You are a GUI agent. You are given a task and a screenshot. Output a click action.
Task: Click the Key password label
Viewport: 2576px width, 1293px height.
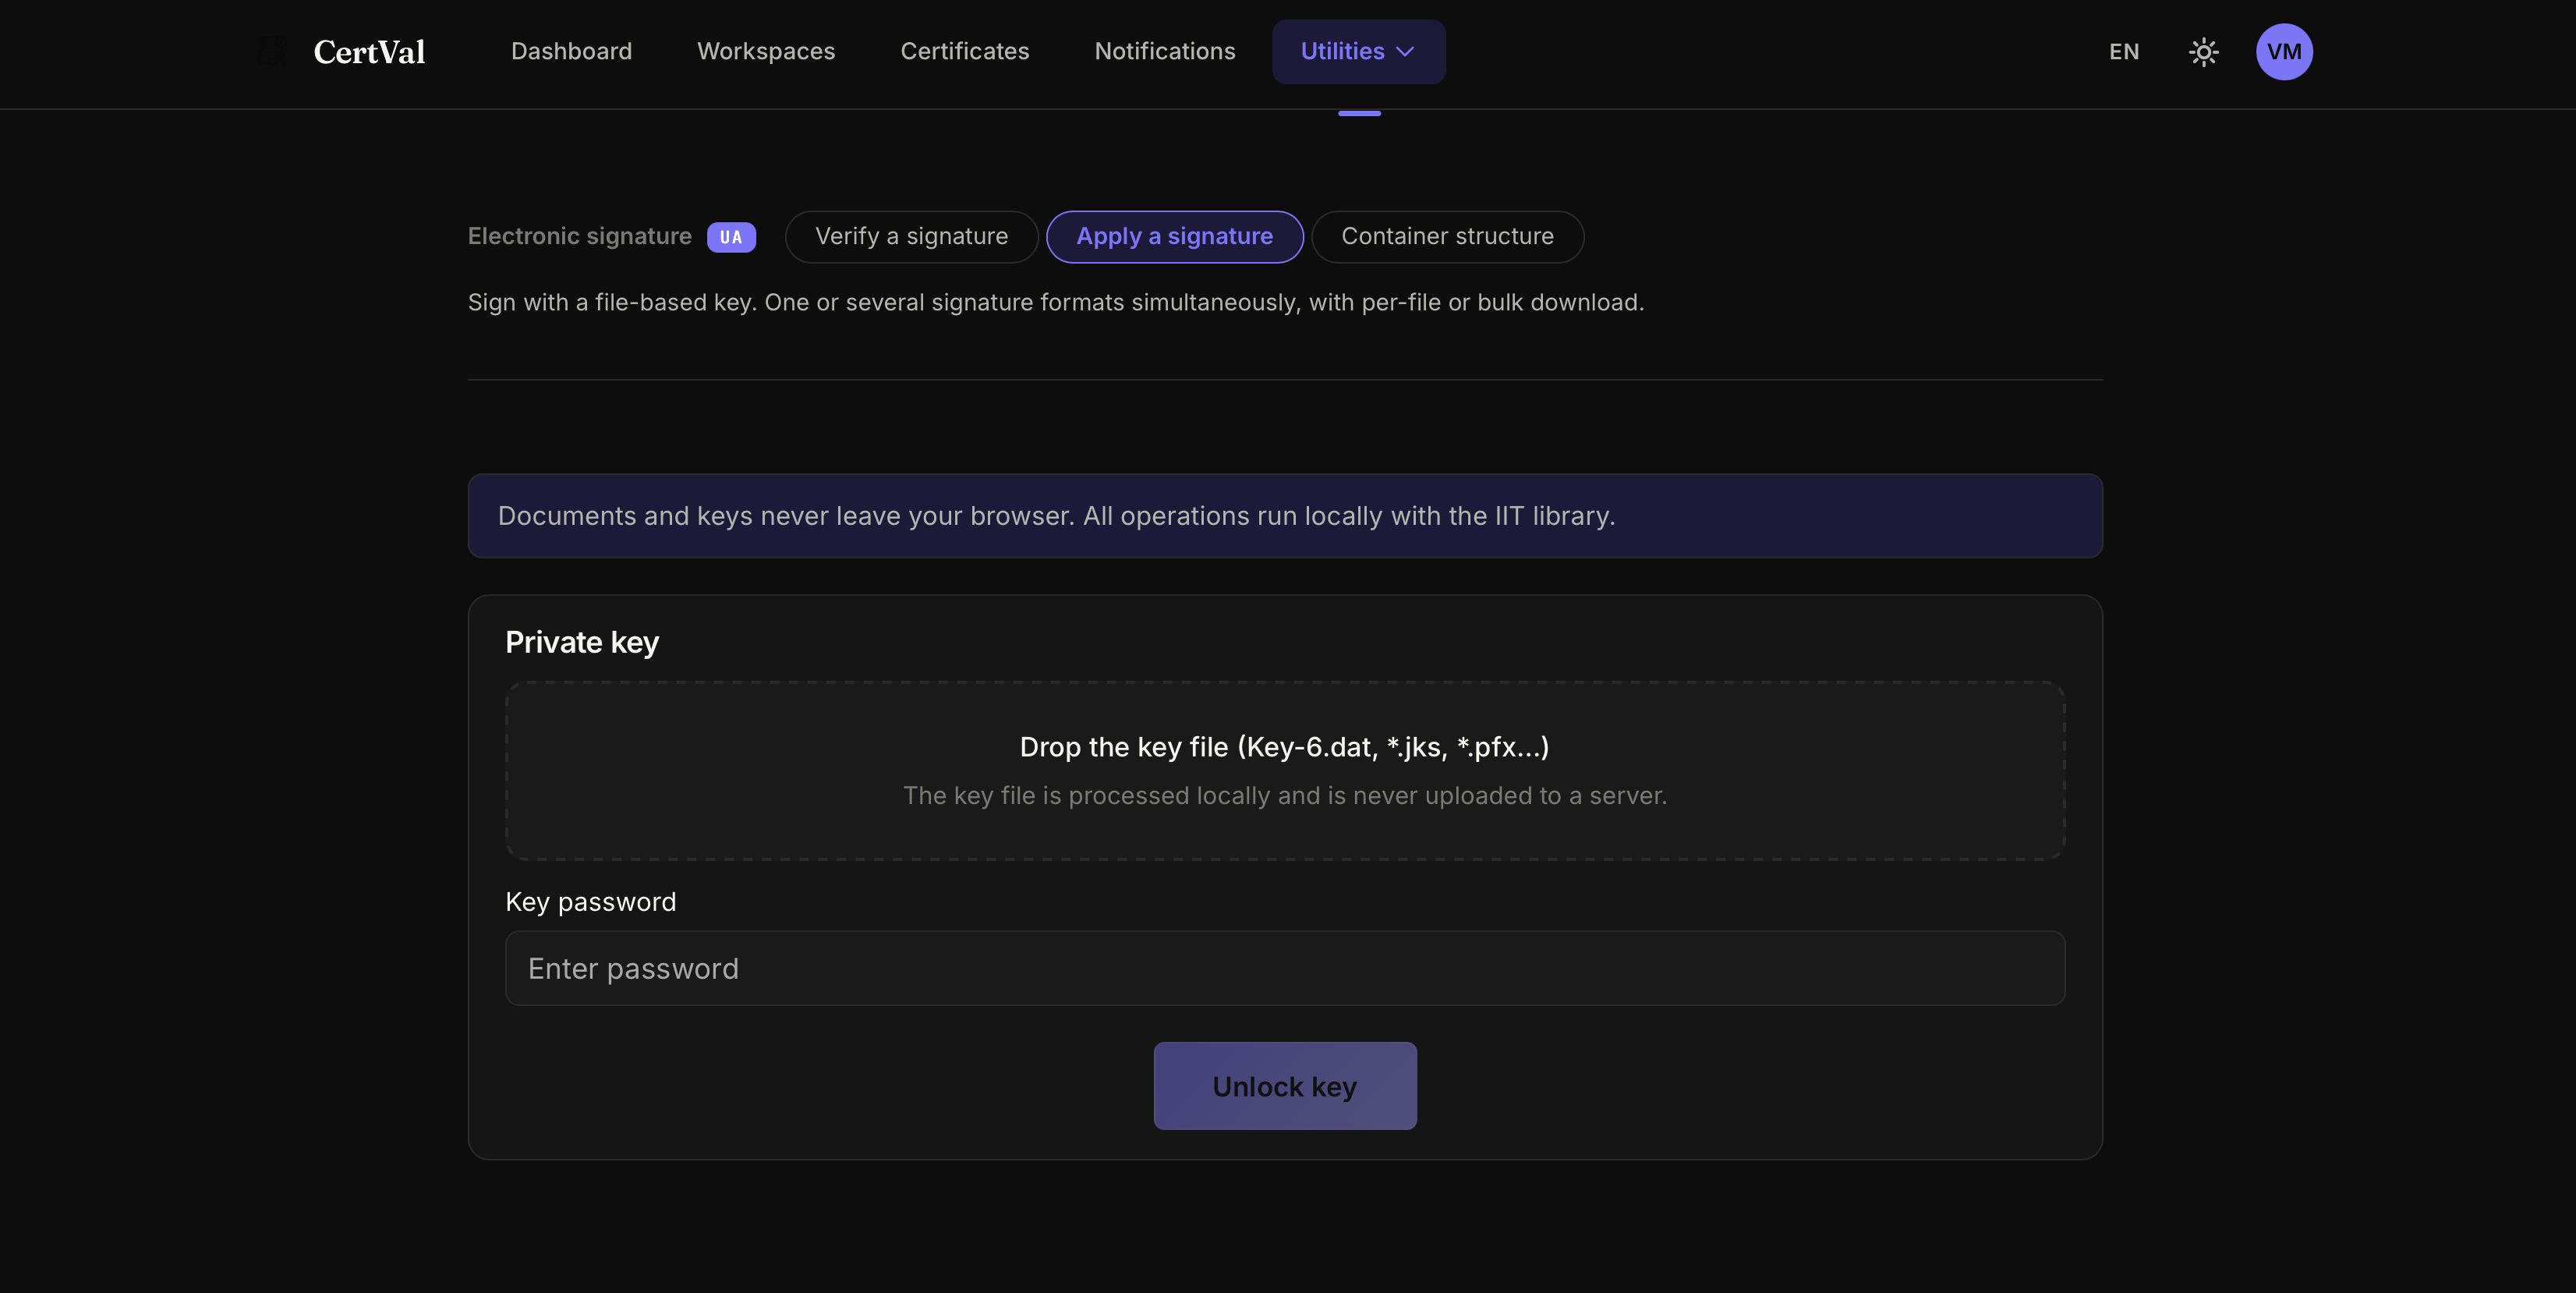[x=590, y=902]
